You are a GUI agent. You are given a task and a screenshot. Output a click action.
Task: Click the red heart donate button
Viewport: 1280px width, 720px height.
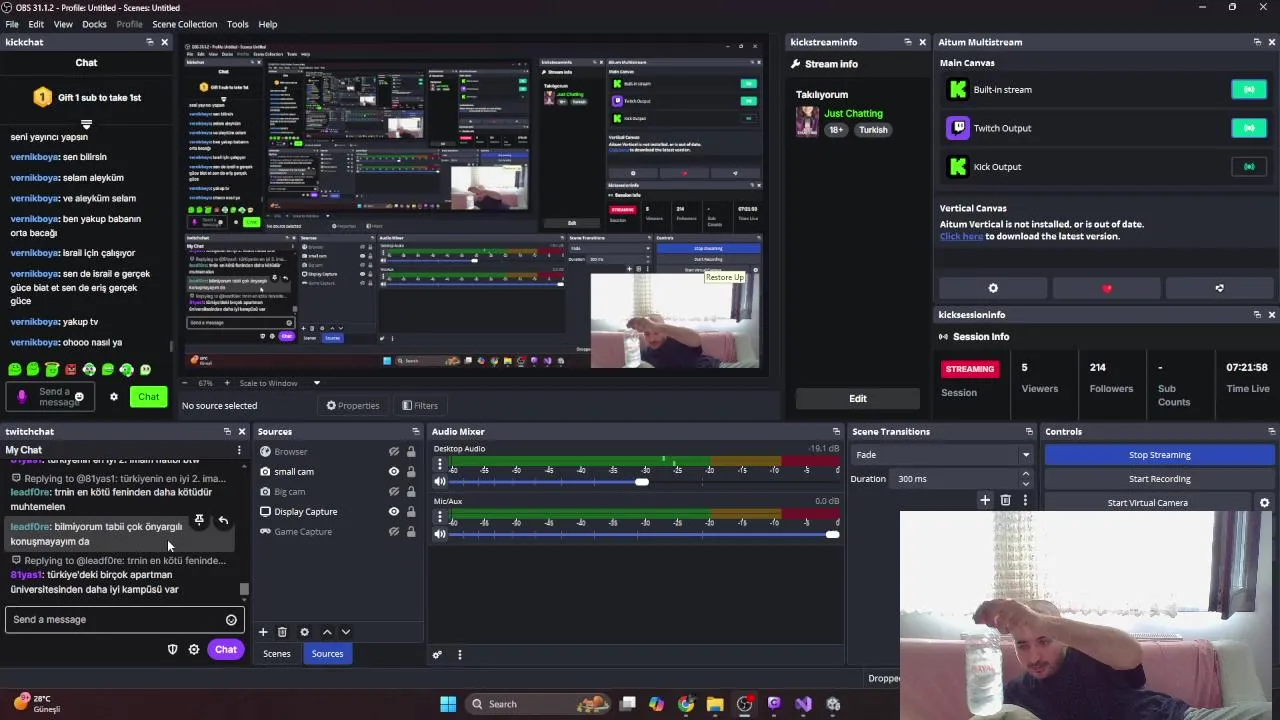pos(1106,288)
